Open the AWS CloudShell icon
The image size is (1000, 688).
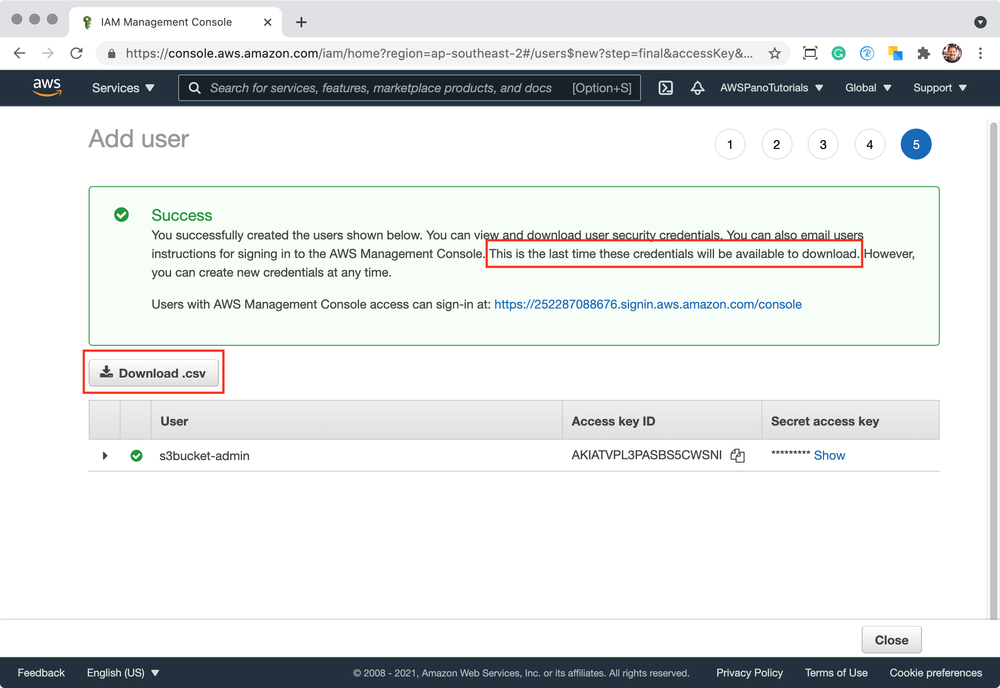[x=666, y=88]
